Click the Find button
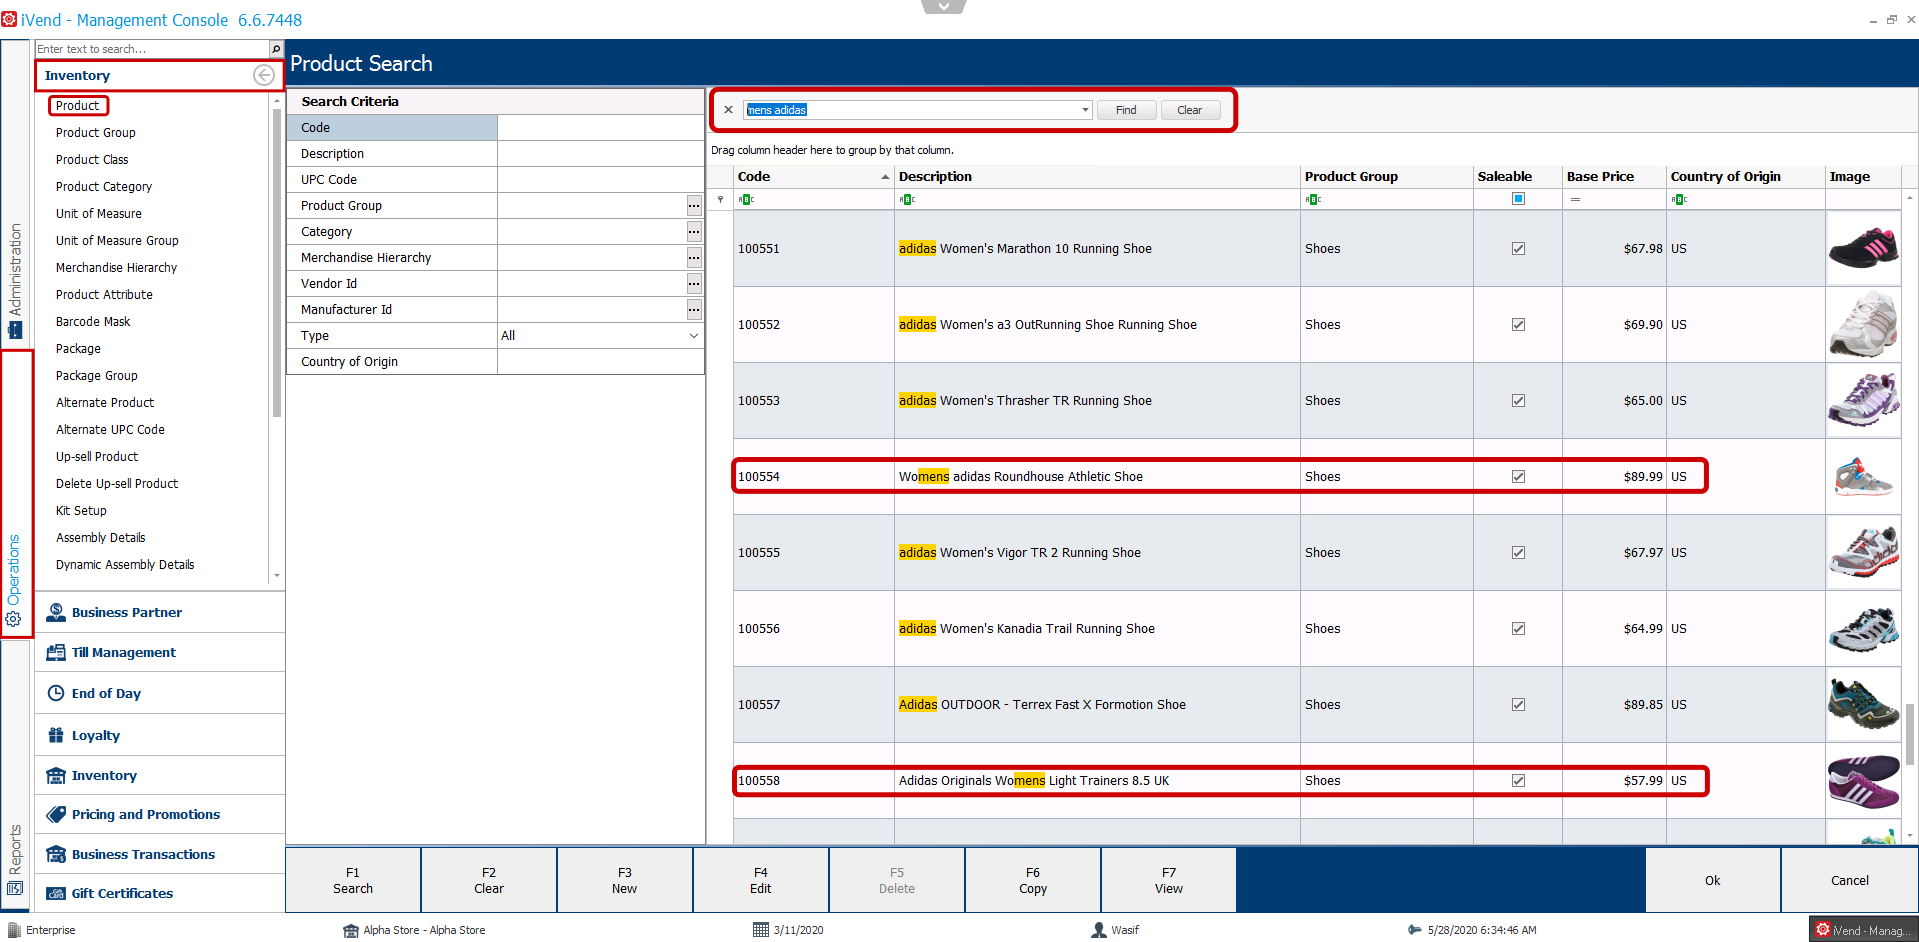Image resolution: width=1919 pixels, height=942 pixels. pyautogui.click(x=1126, y=110)
